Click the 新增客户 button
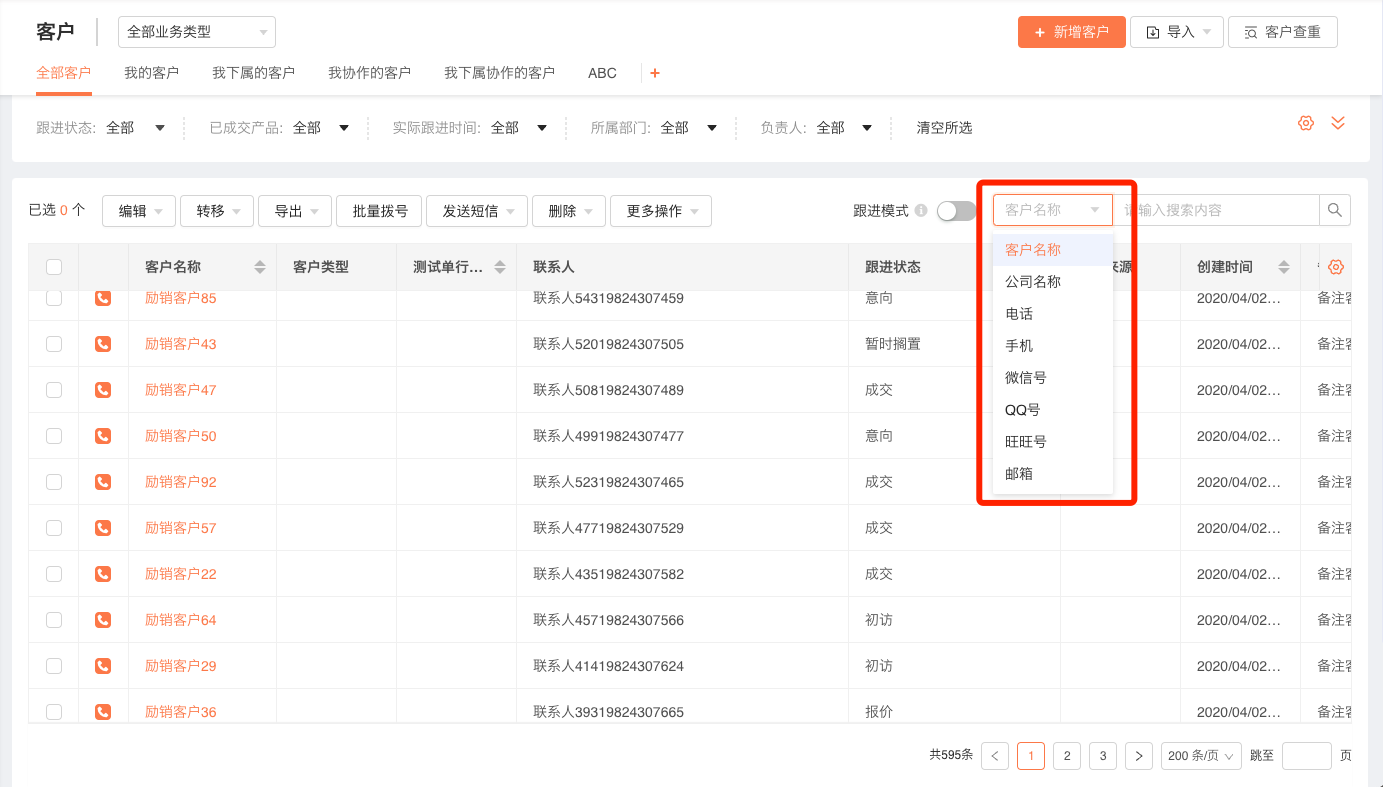 [x=1071, y=32]
